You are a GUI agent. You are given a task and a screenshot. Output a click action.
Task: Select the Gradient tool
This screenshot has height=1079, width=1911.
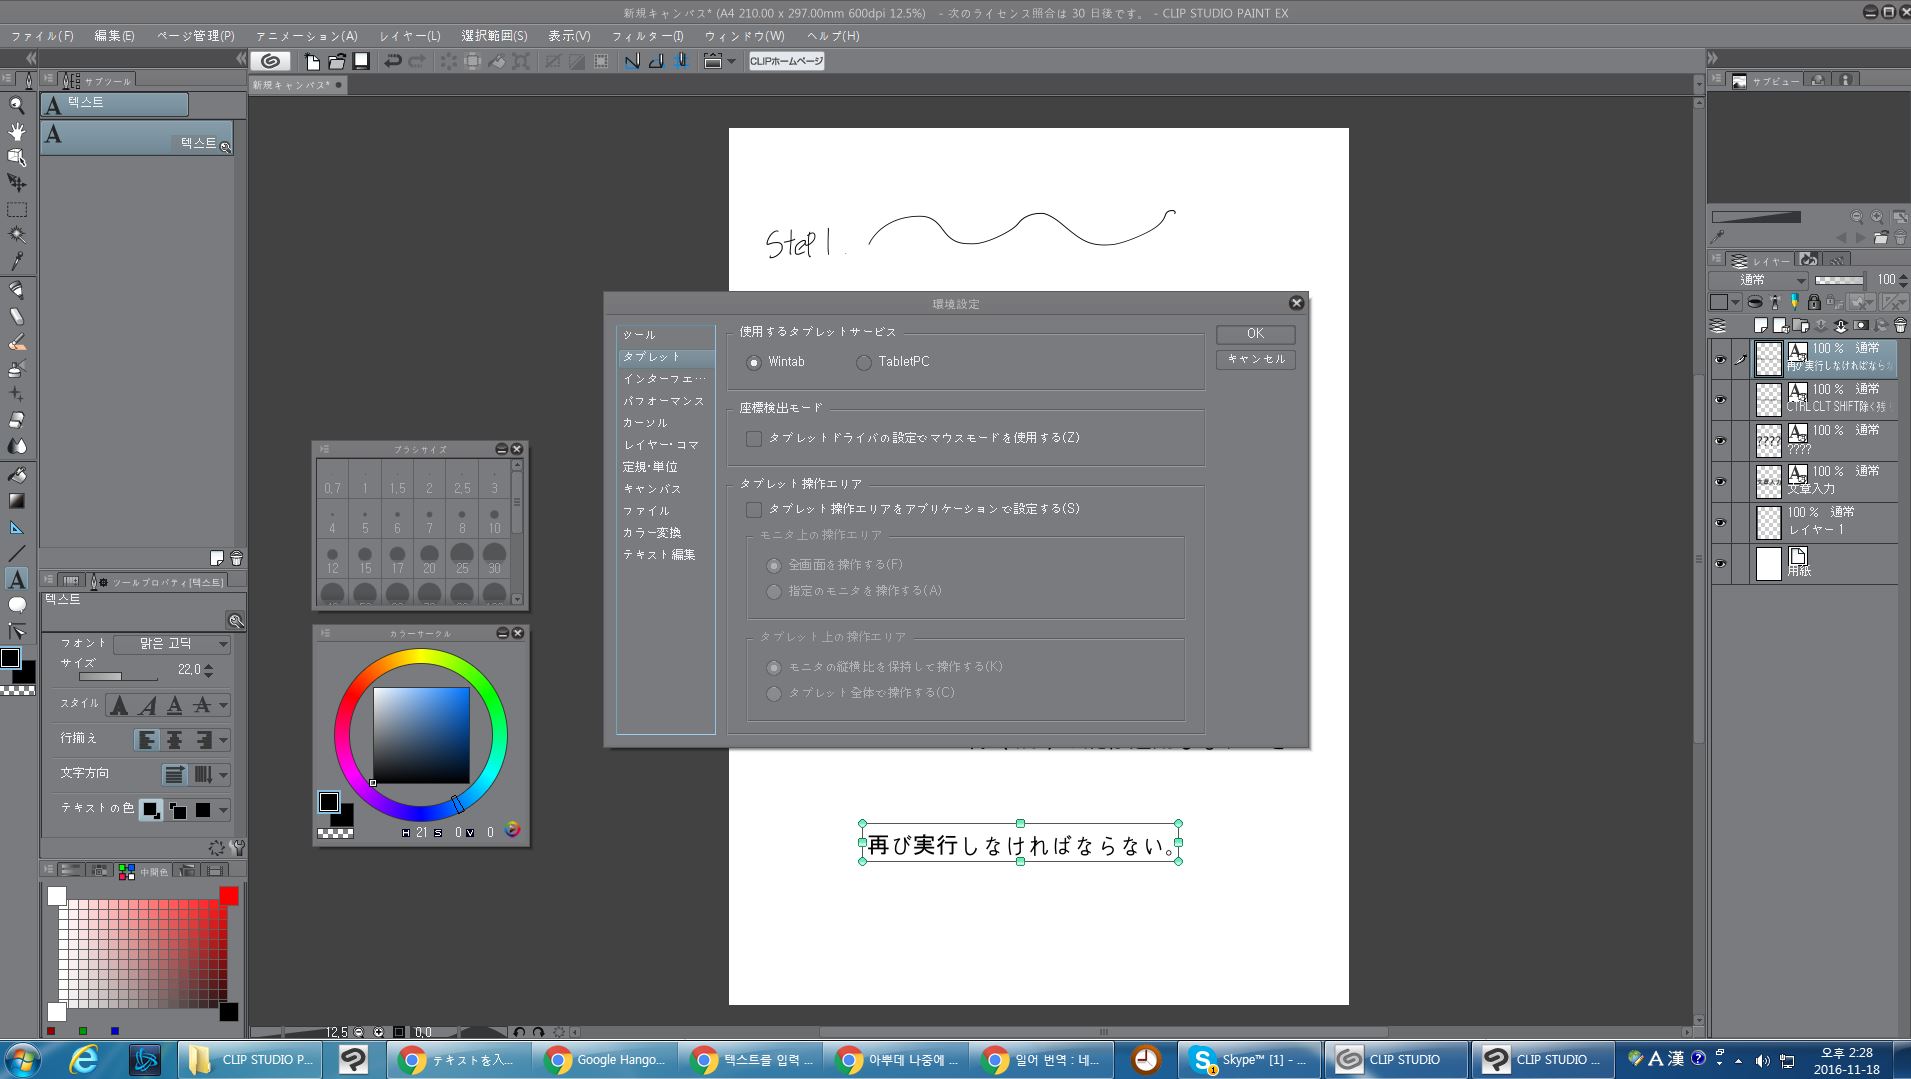point(17,501)
